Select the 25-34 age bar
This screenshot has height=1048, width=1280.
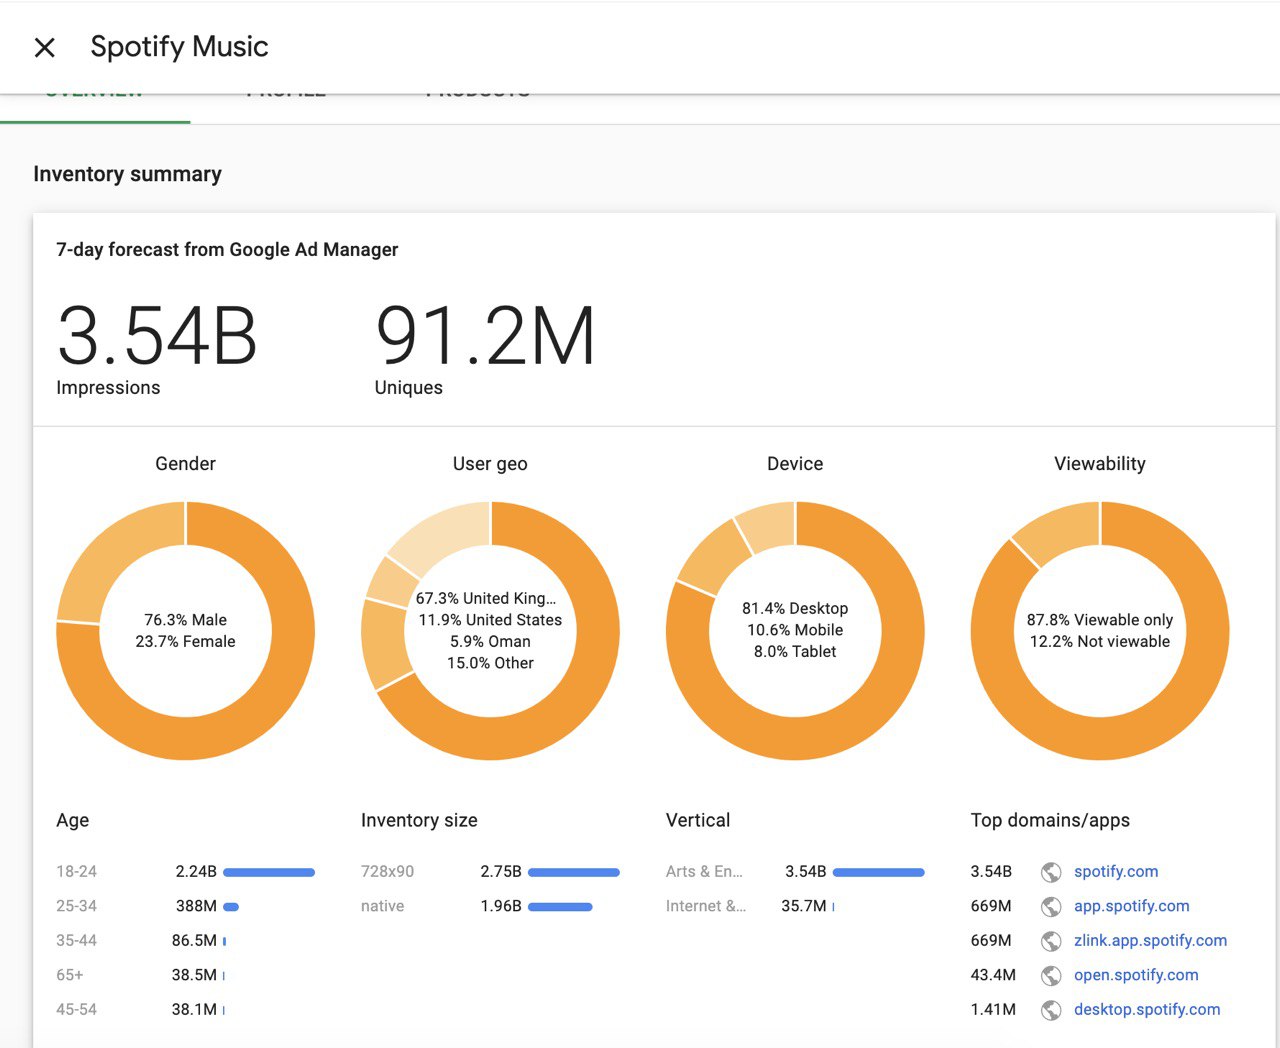point(231,907)
